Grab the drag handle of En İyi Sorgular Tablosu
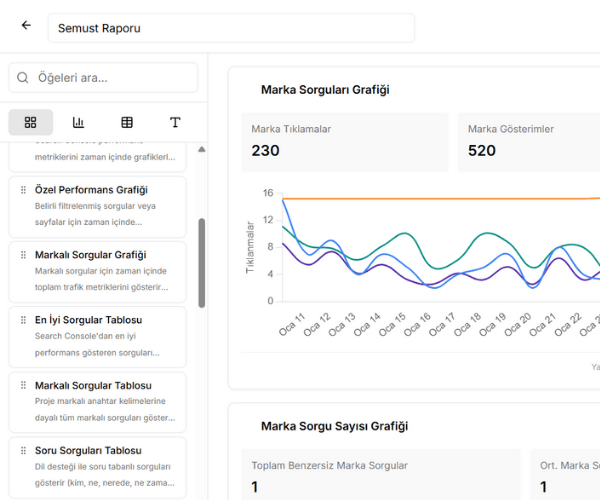 [23, 320]
